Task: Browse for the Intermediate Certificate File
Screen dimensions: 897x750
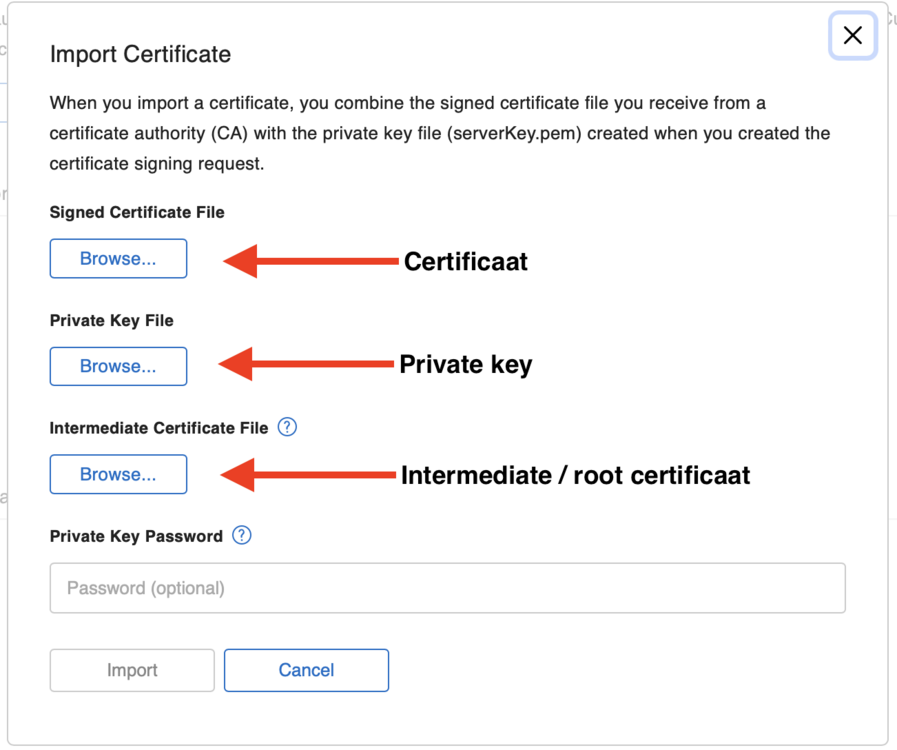Action: tap(118, 474)
